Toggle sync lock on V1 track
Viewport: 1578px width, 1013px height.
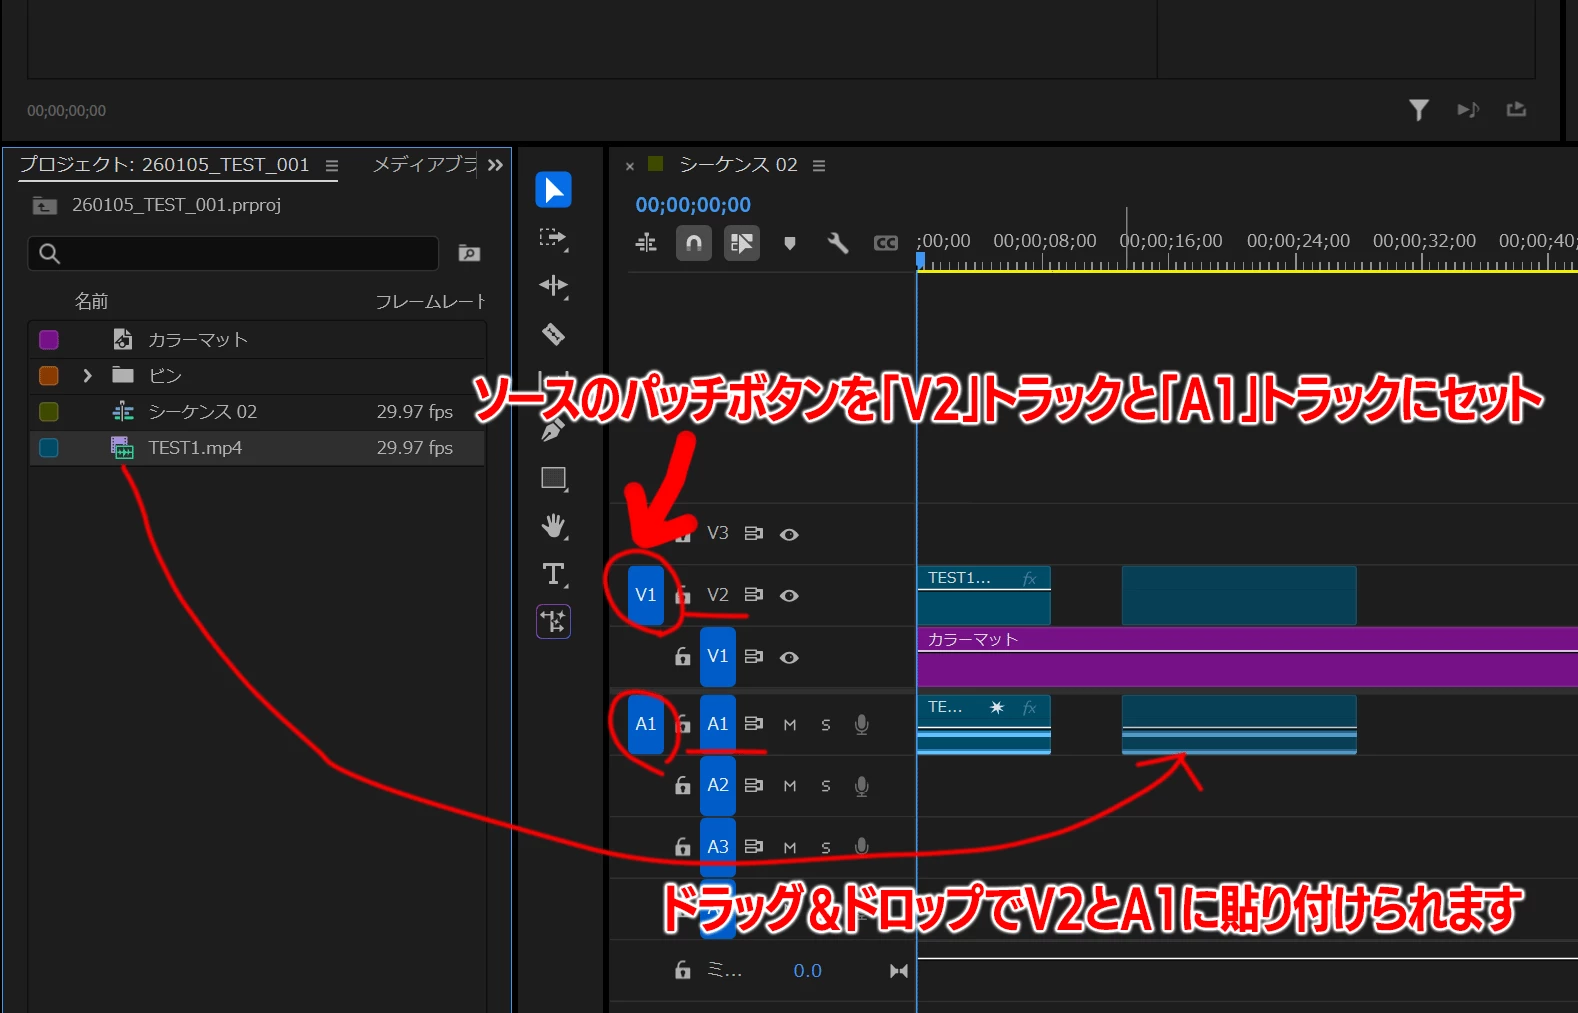coord(754,657)
